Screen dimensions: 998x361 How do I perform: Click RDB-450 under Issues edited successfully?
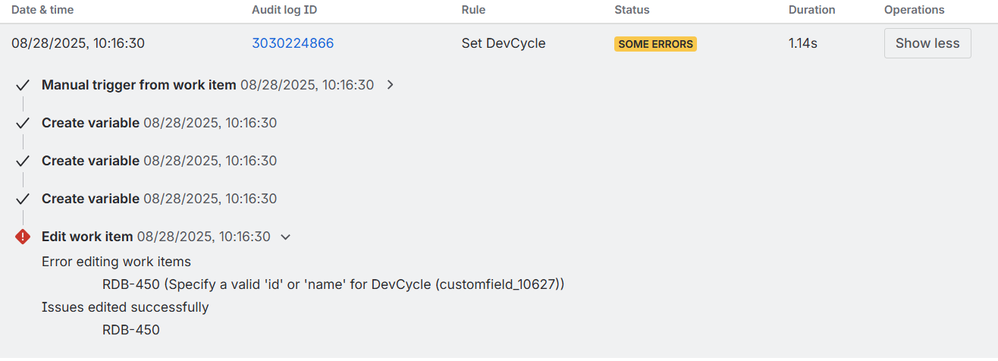[131, 330]
